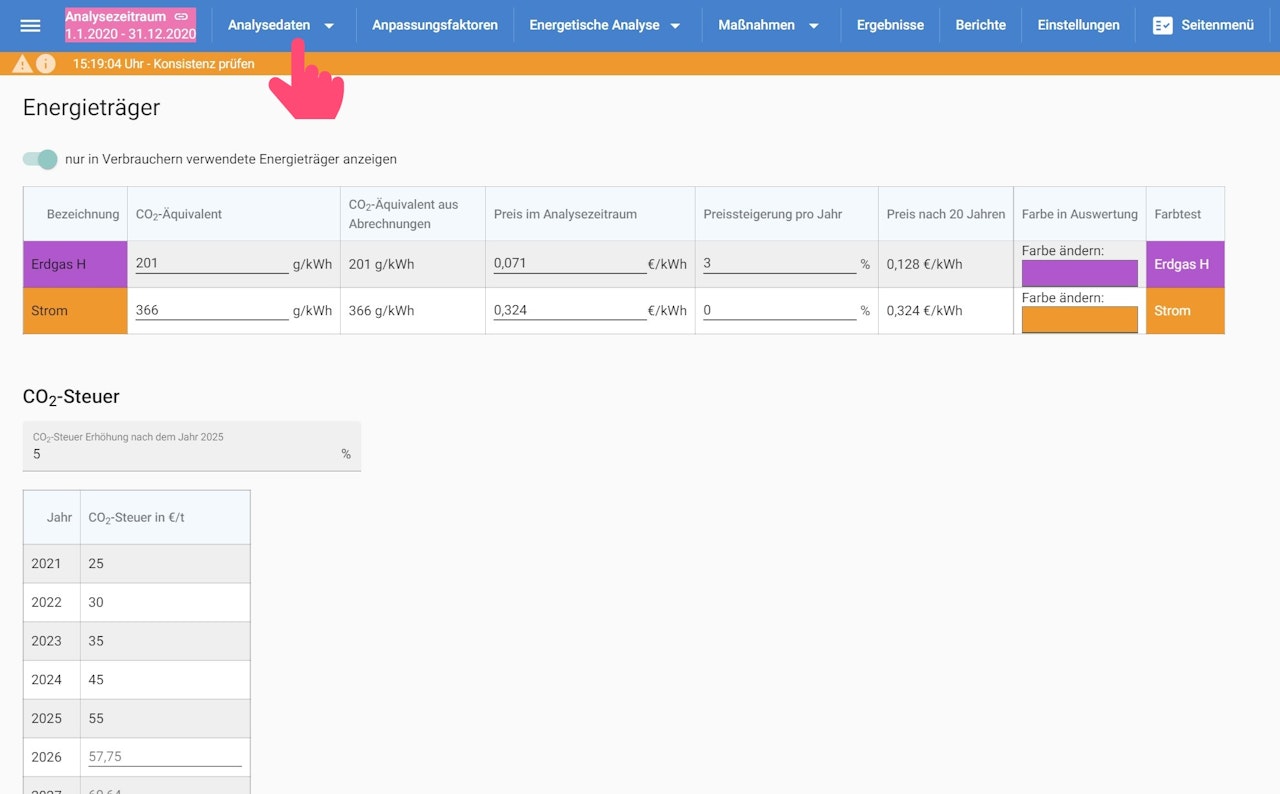The width and height of the screenshot is (1280, 794).
Task: Expand the Analysedaten dropdown
Action: [x=329, y=26]
